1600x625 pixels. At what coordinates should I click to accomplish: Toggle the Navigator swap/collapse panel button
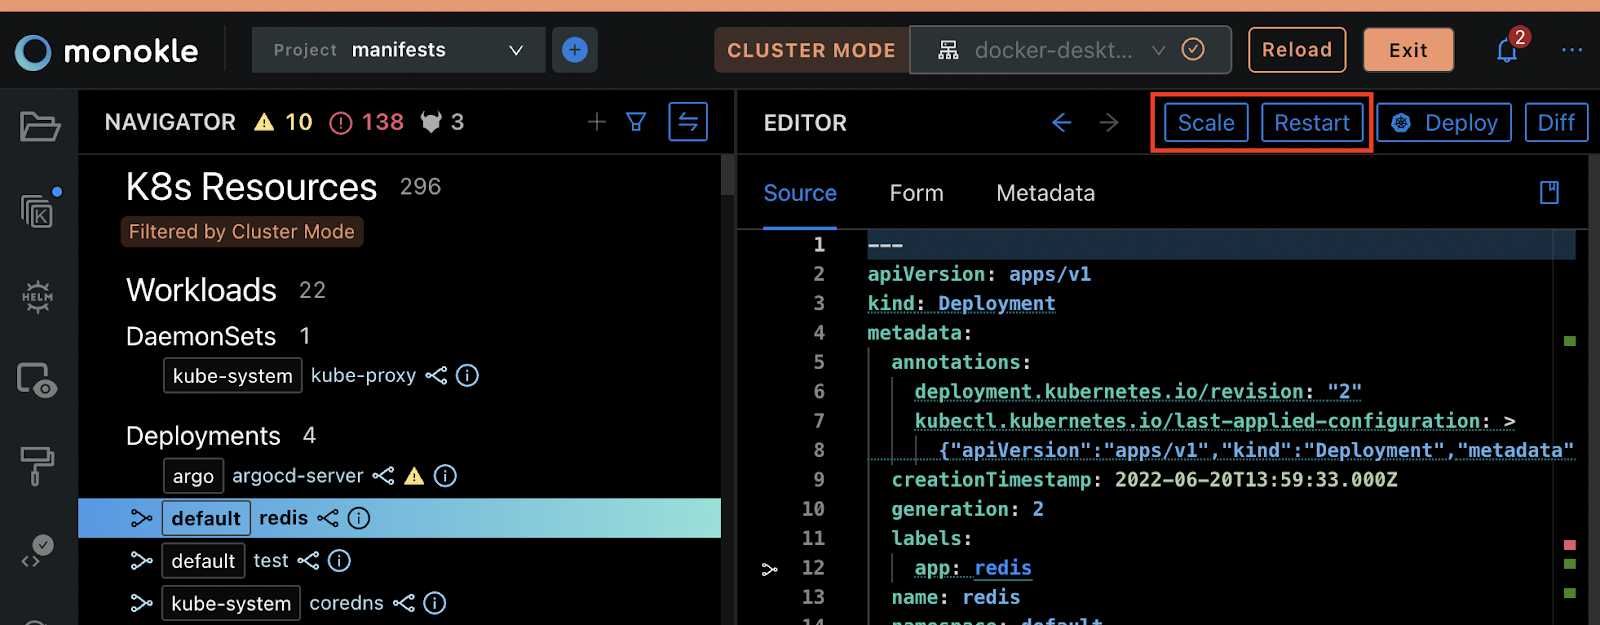688,122
